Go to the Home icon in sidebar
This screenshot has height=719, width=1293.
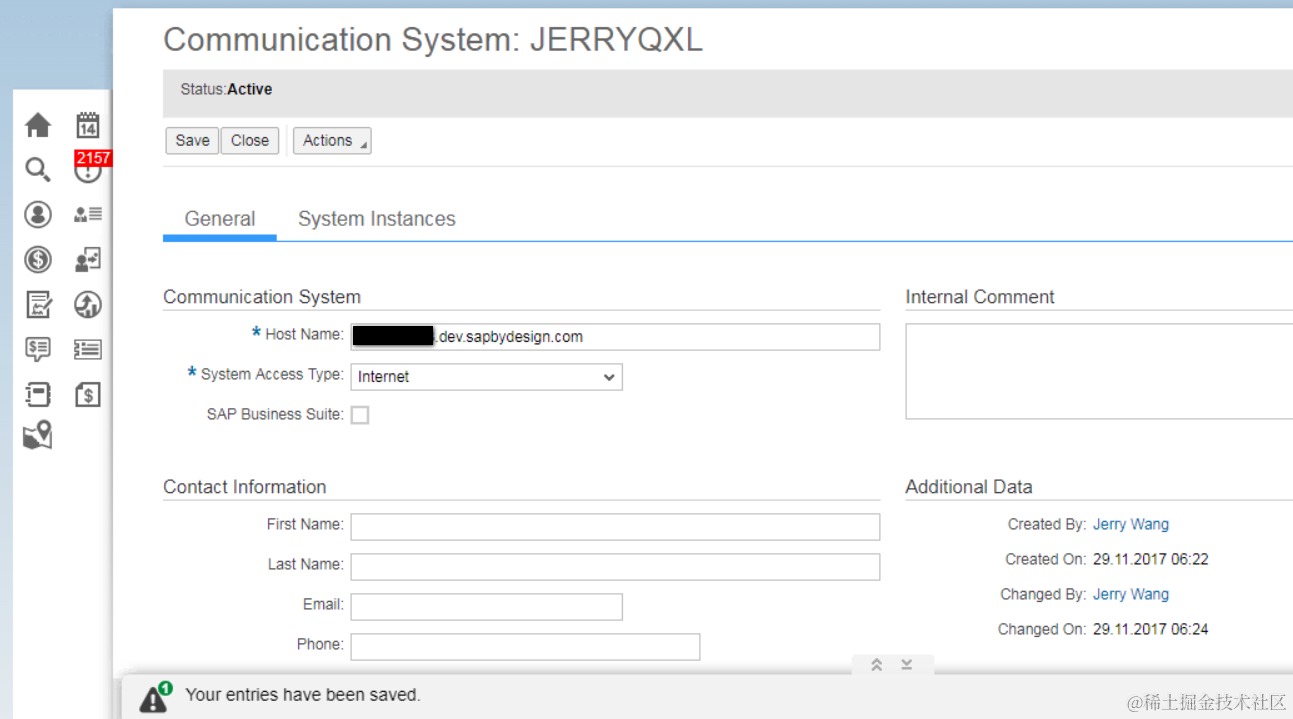click(x=38, y=125)
